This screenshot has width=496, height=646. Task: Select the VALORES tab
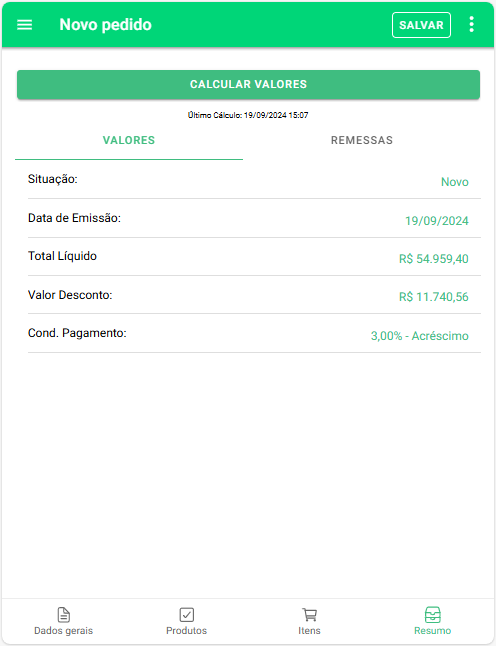click(129, 140)
